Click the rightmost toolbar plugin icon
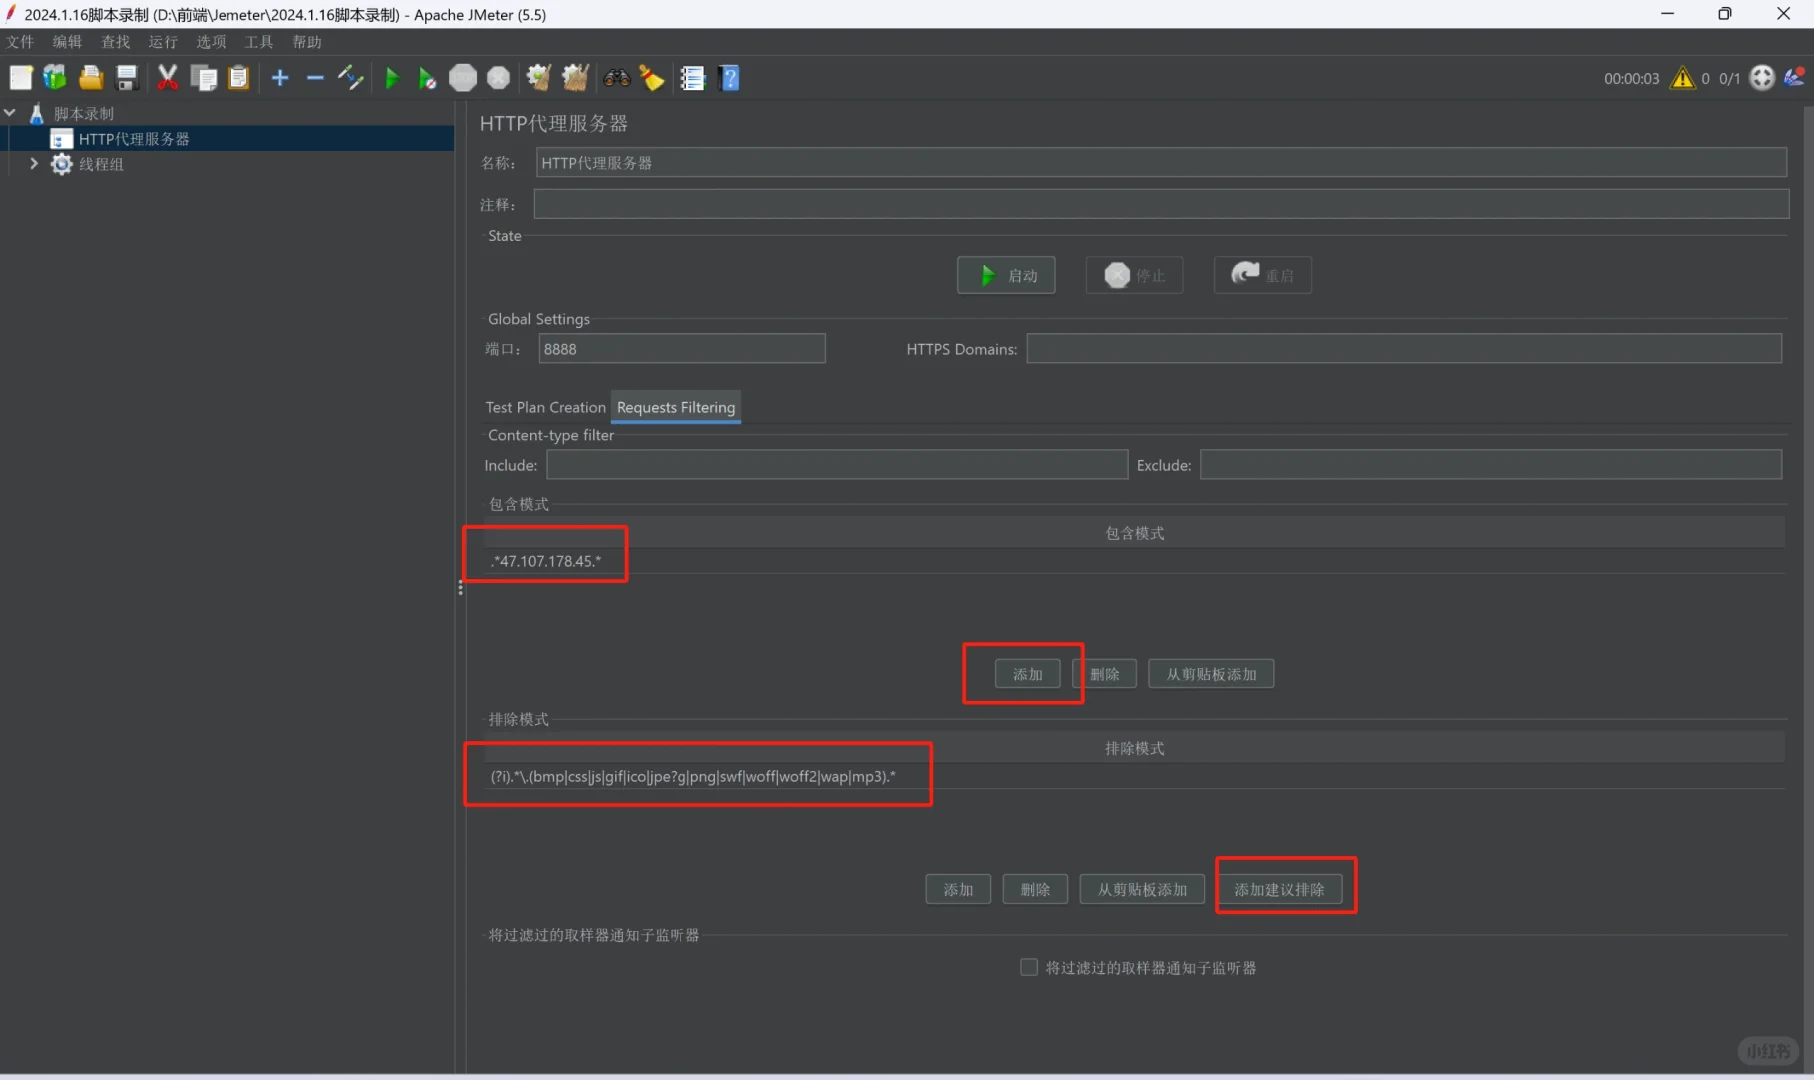 tap(1794, 78)
